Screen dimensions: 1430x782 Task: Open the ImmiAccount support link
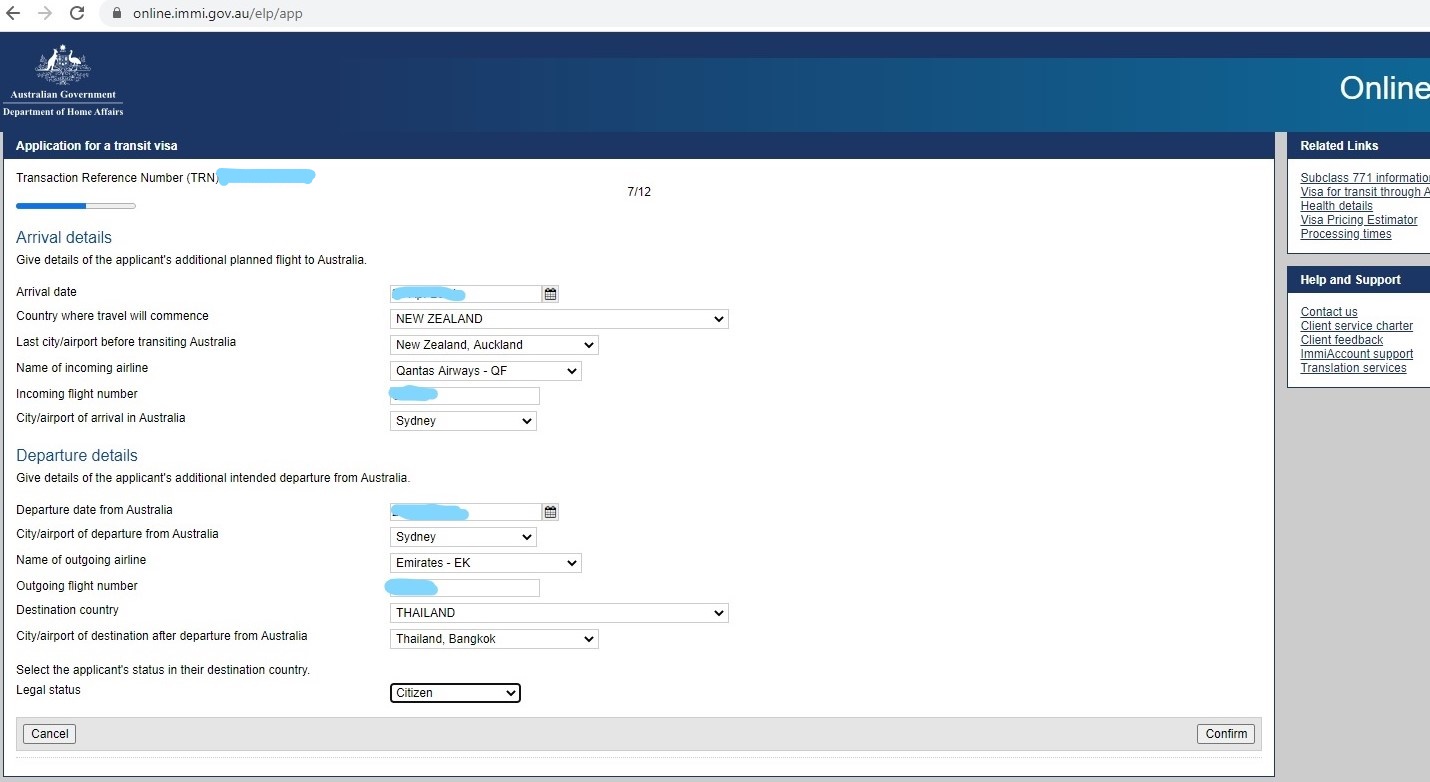(1357, 354)
